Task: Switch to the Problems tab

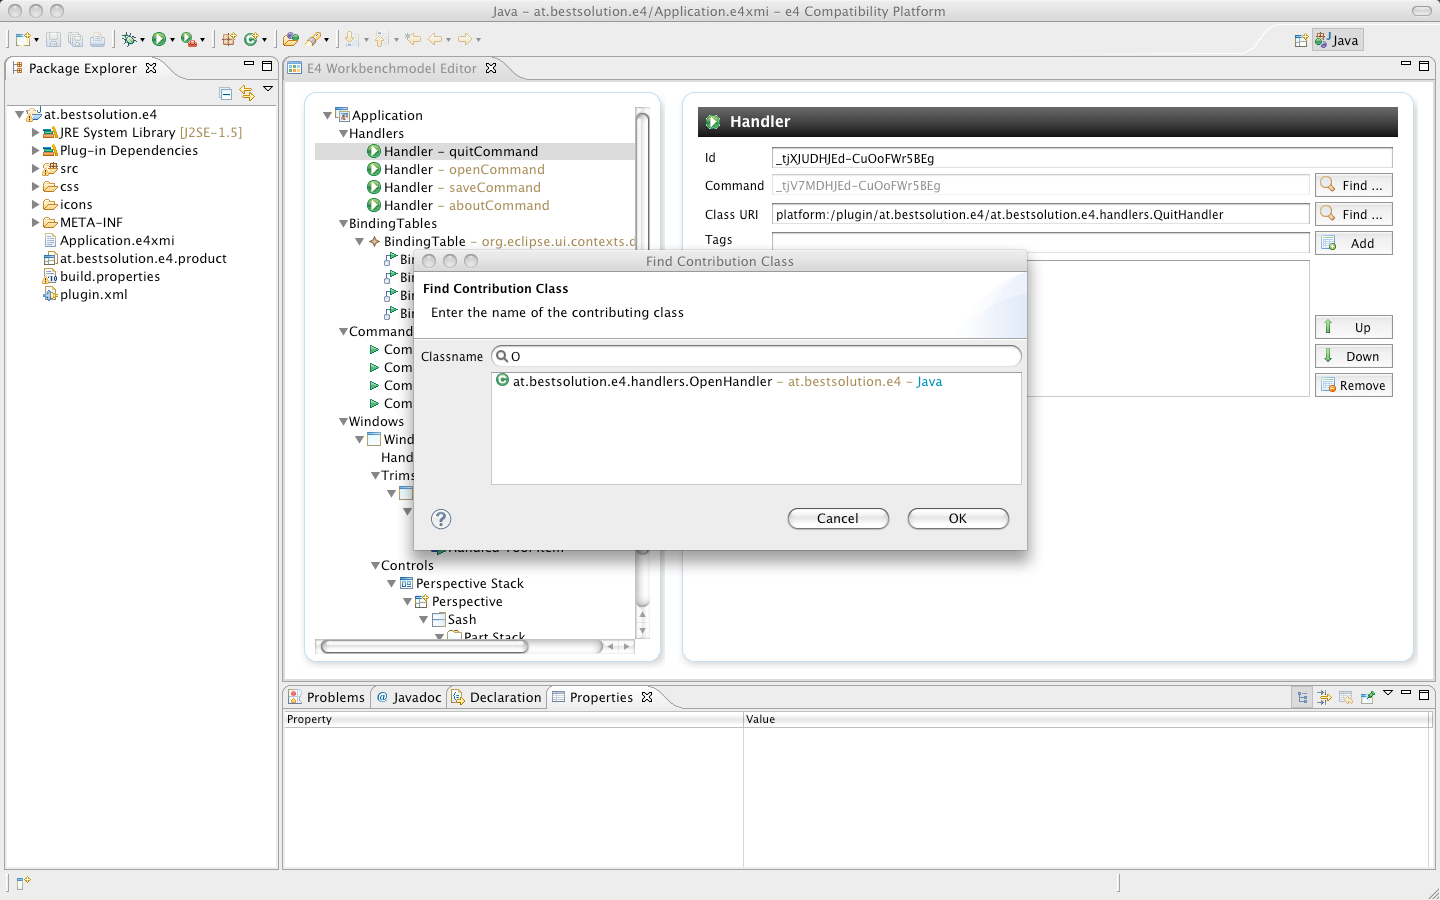Action: 326,697
